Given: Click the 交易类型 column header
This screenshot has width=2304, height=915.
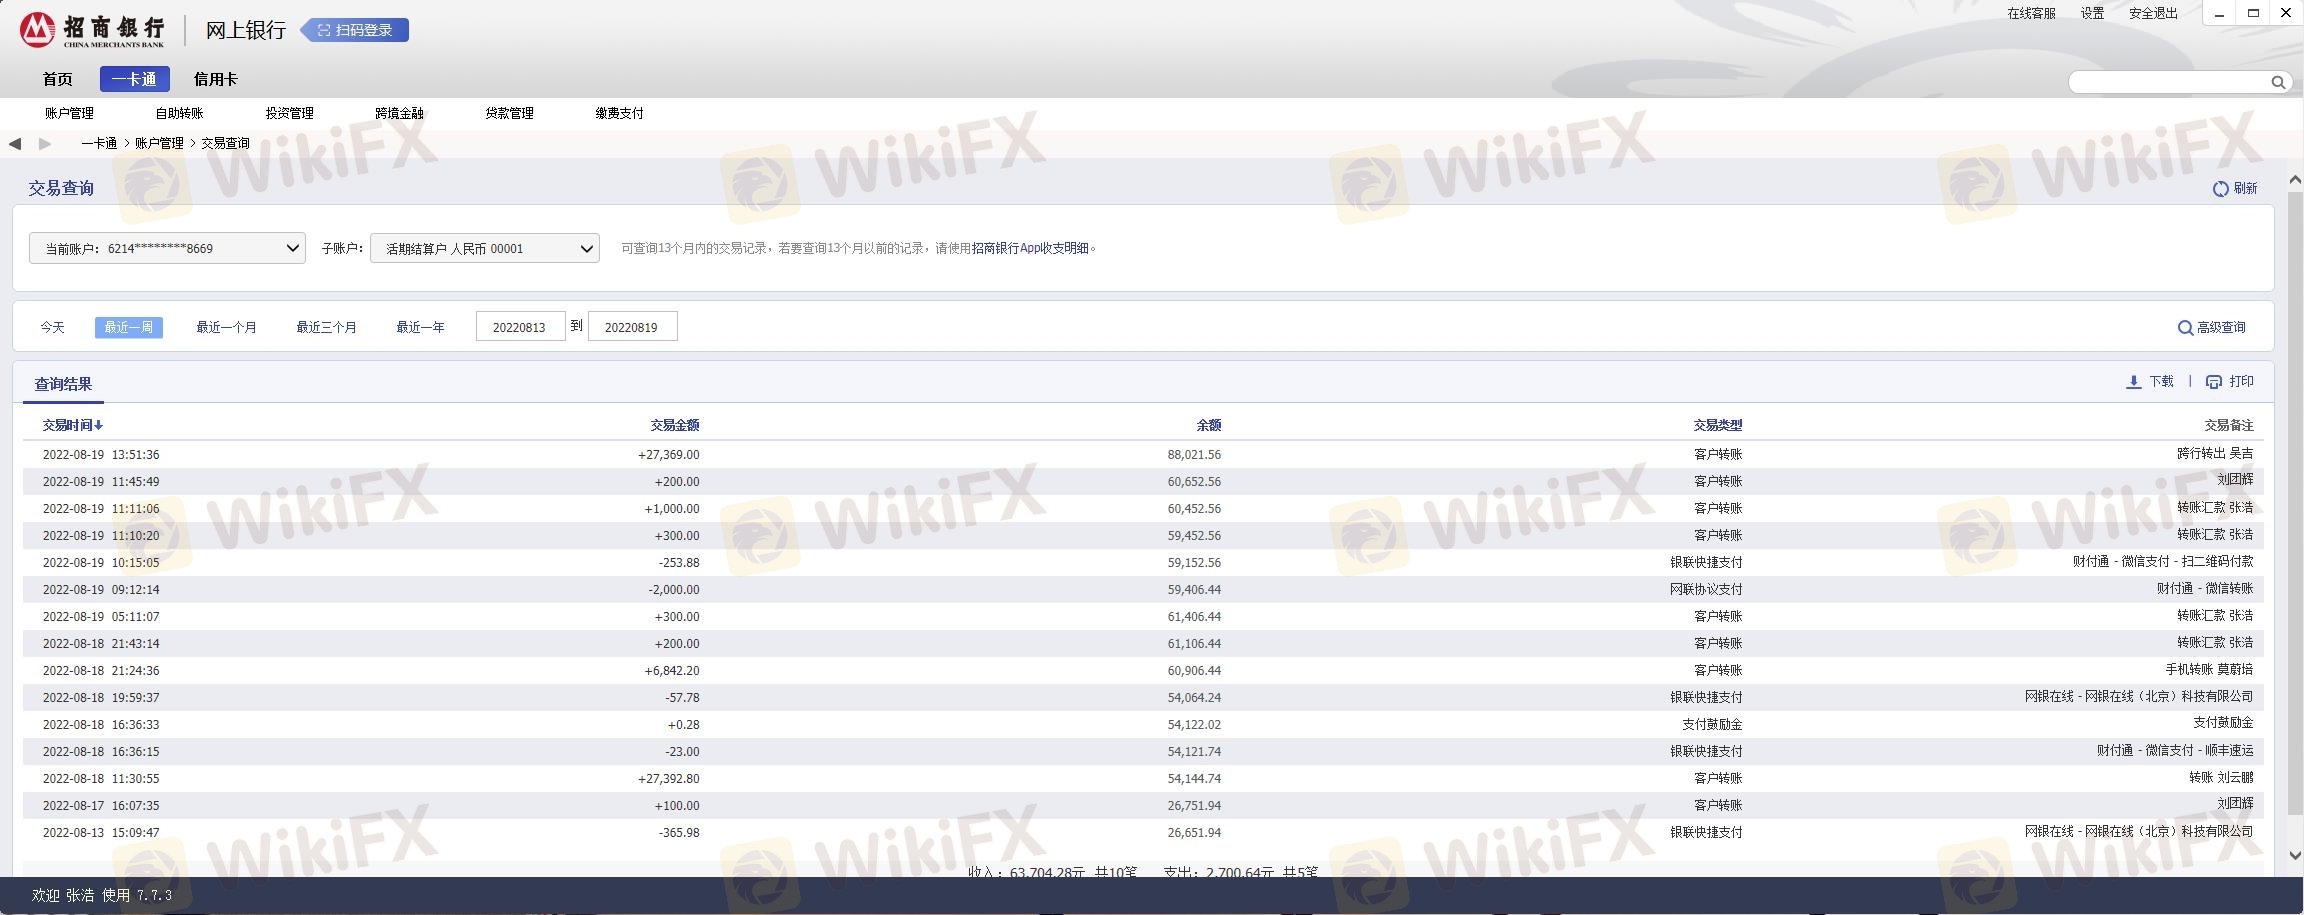Looking at the screenshot, I should click(x=1718, y=425).
